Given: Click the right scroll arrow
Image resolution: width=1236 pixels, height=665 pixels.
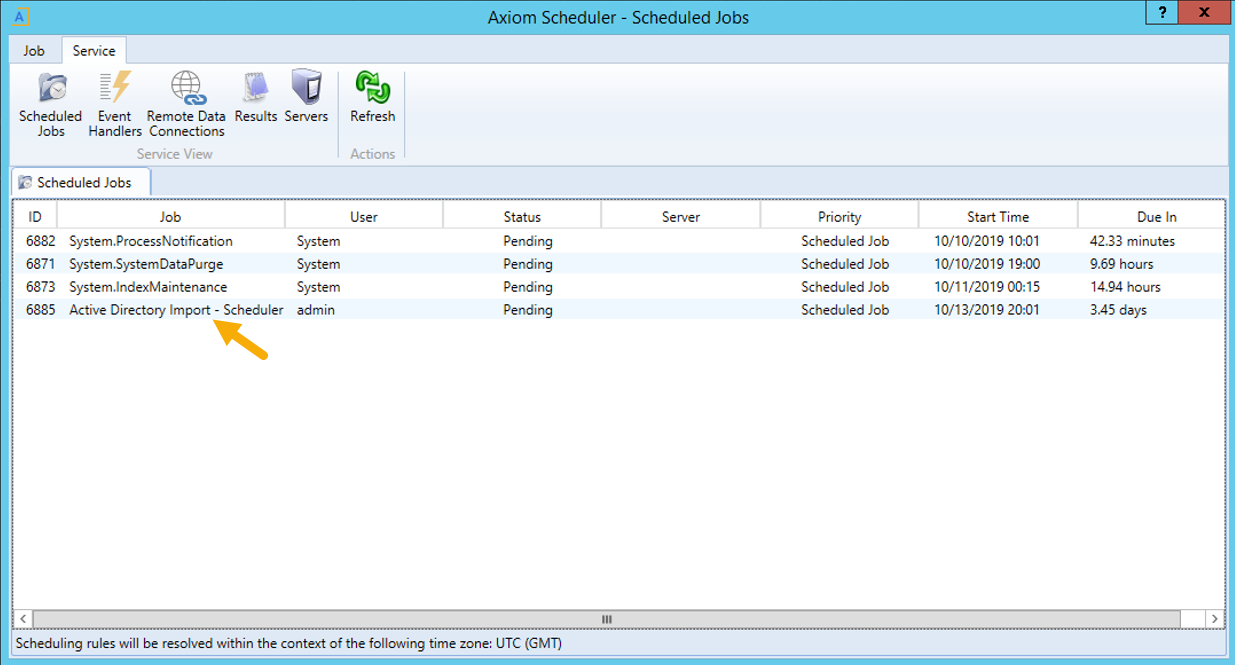Looking at the screenshot, I should (1214, 619).
